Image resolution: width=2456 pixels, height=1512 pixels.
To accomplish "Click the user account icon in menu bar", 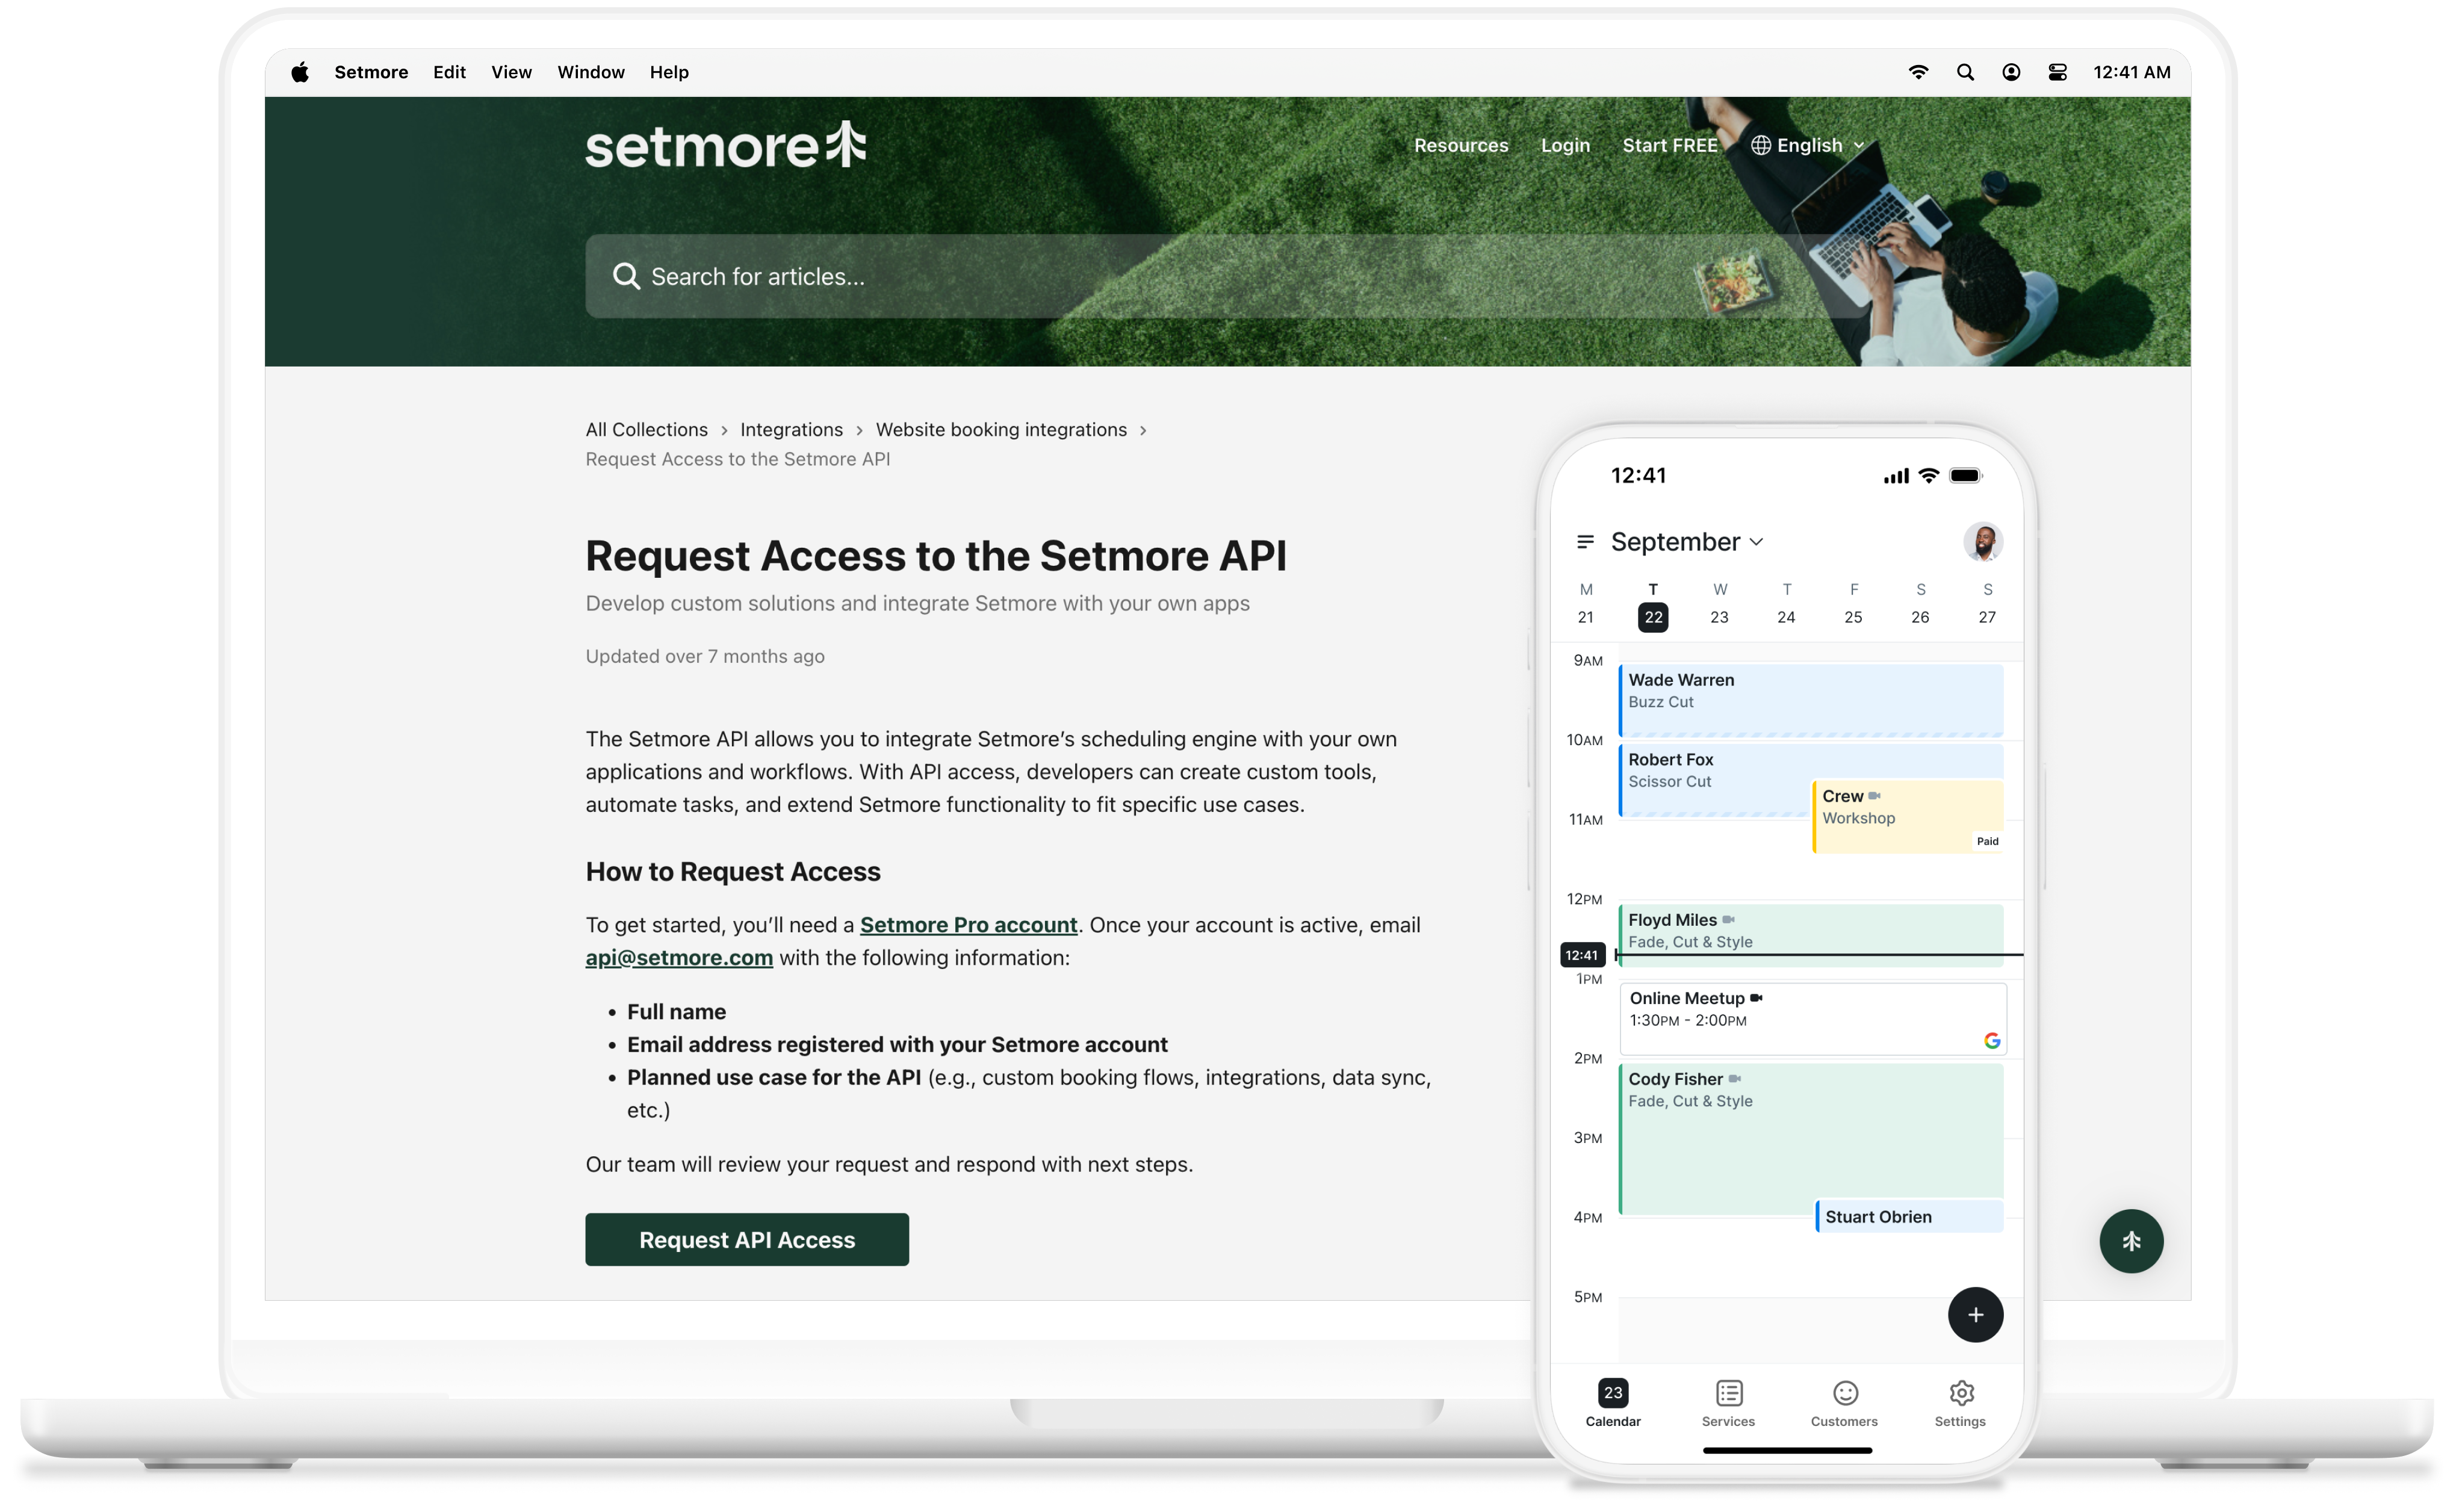I will tap(2011, 72).
